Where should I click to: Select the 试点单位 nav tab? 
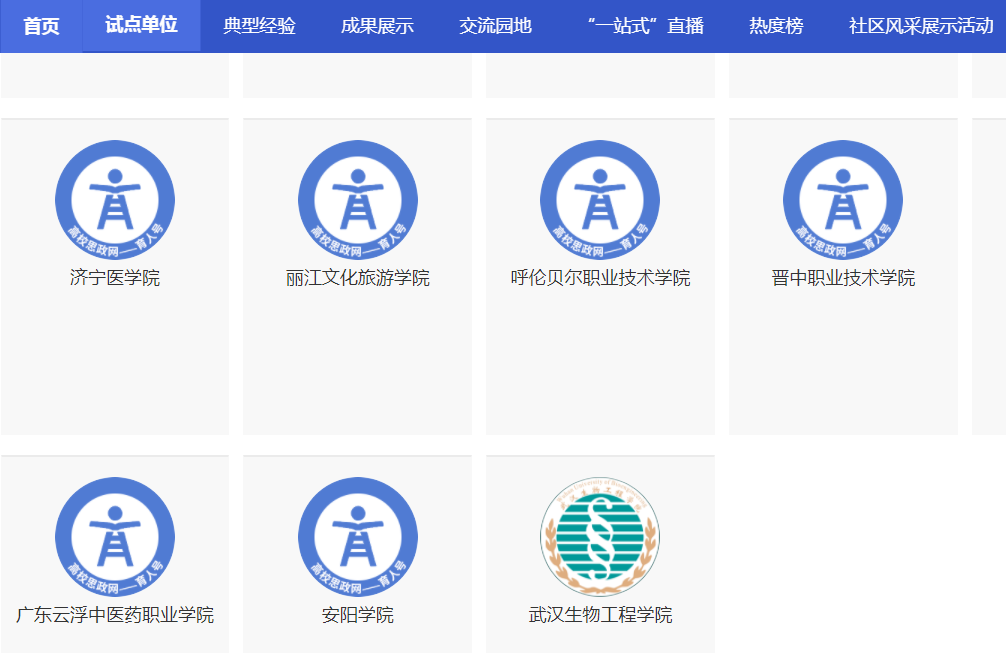(141, 26)
